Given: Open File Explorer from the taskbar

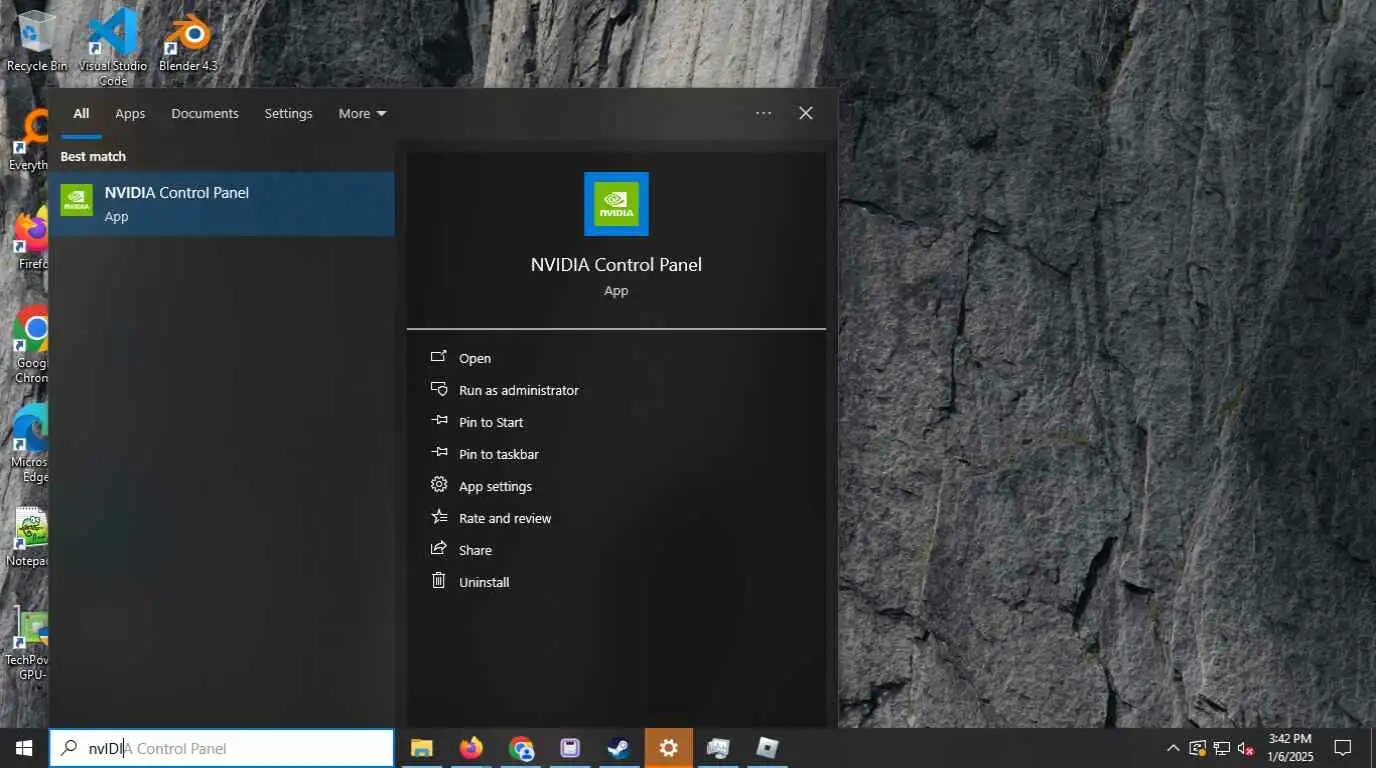Looking at the screenshot, I should [422, 748].
